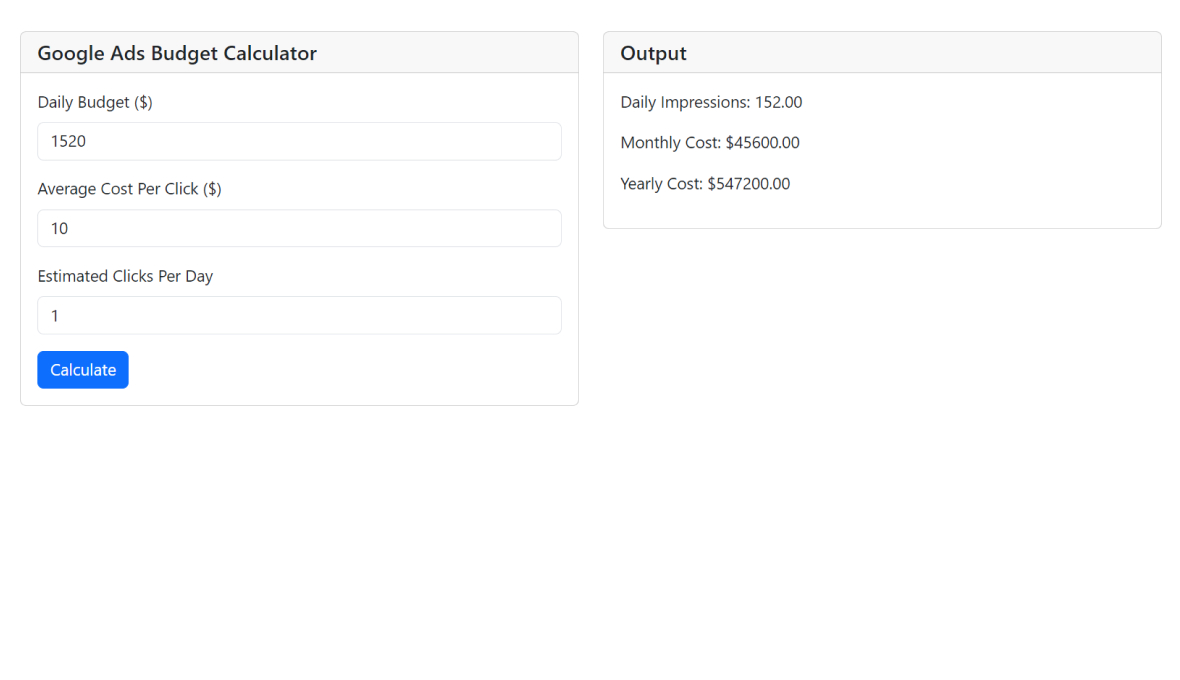Image resolution: width=1180 pixels, height=680 pixels.
Task: Click the Output panel heading
Action: pyautogui.click(x=653, y=53)
